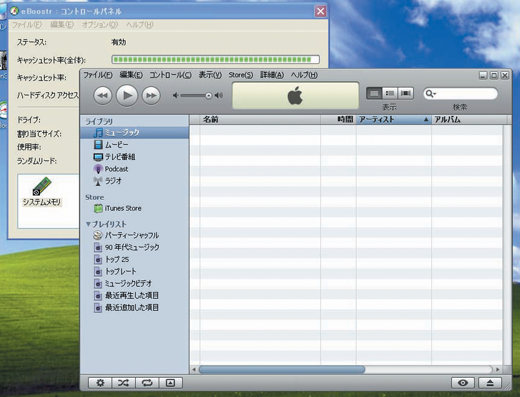The width and height of the screenshot is (520, 397).
Task: Minimize the iTunes window
Action: [x=483, y=75]
